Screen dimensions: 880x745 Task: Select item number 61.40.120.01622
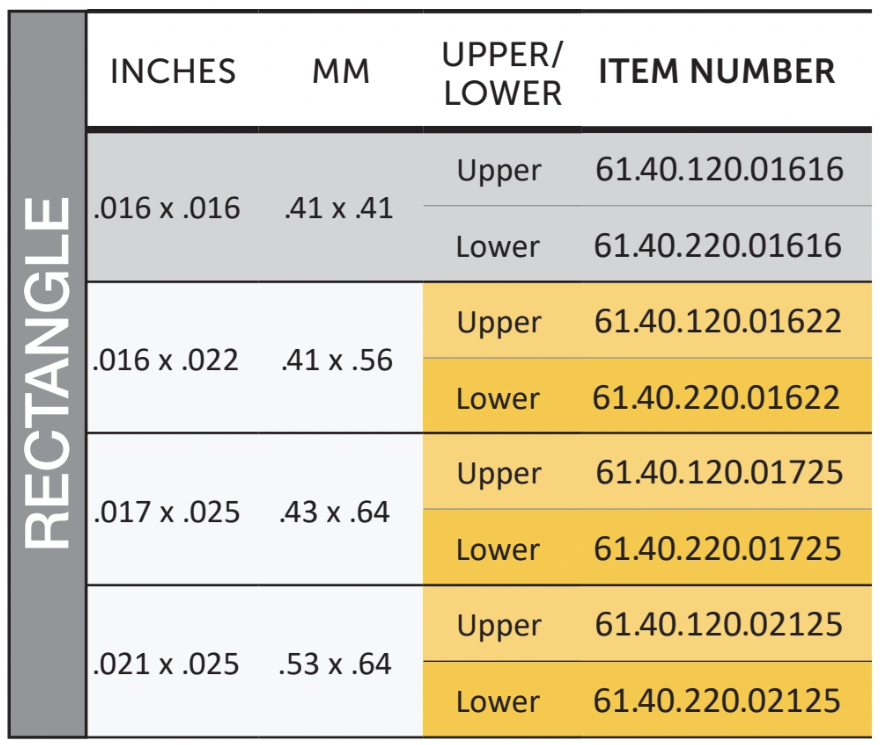(718, 321)
